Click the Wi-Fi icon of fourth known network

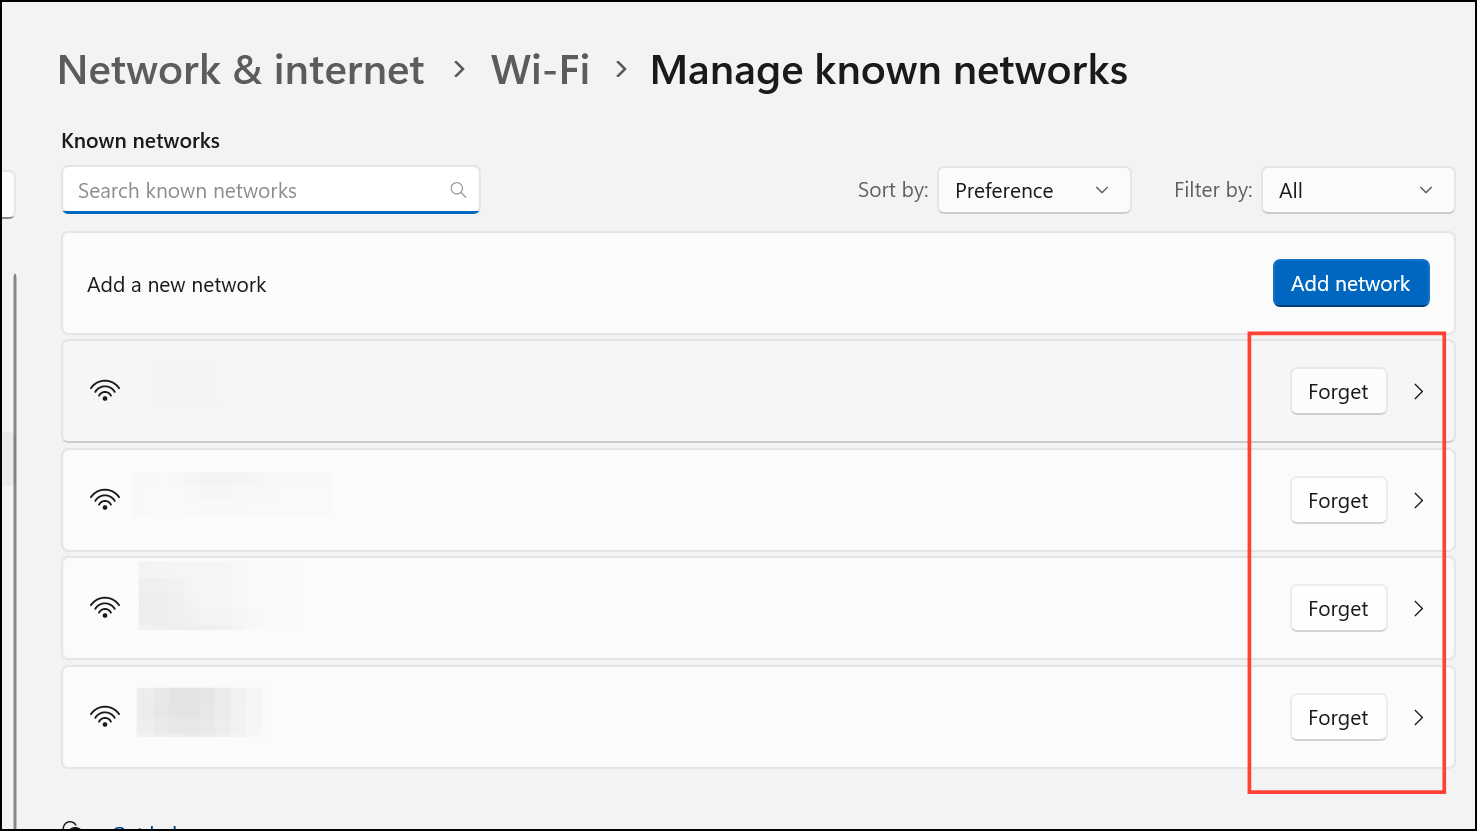click(x=105, y=716)
